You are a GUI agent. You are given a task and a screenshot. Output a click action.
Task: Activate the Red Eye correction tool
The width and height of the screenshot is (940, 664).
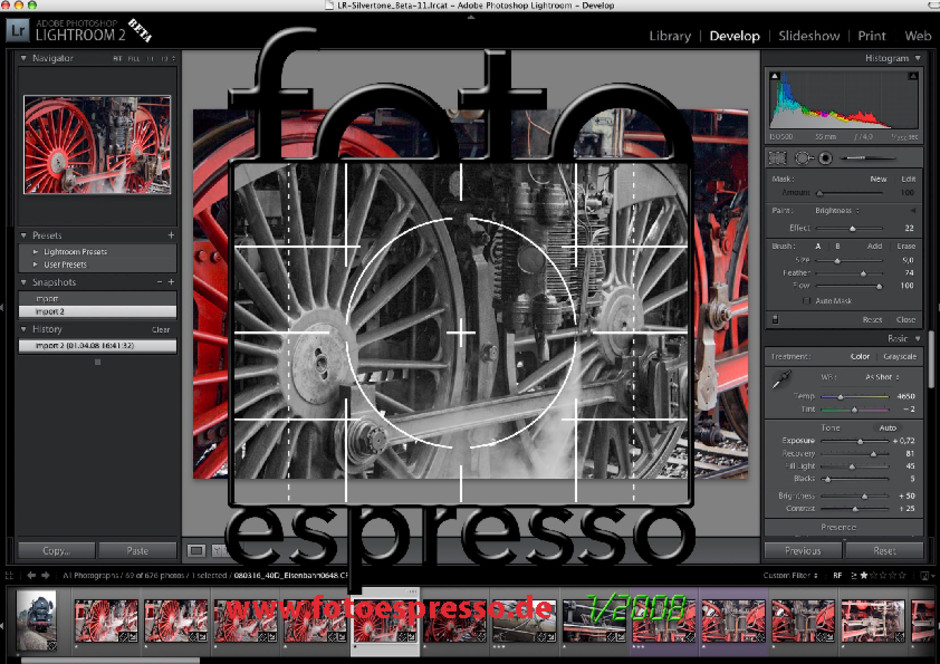point(825,158)
